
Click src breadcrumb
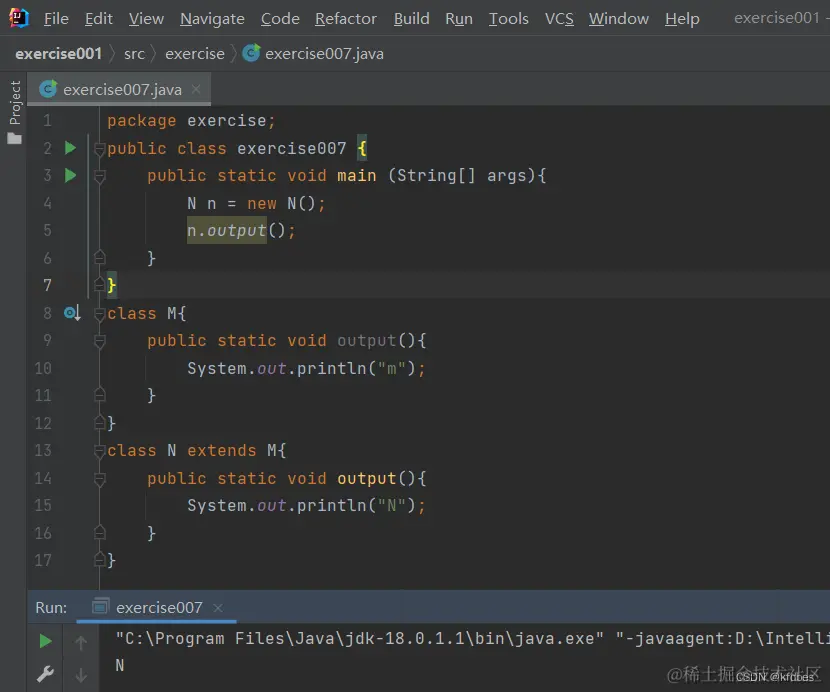tap(134, 53)
